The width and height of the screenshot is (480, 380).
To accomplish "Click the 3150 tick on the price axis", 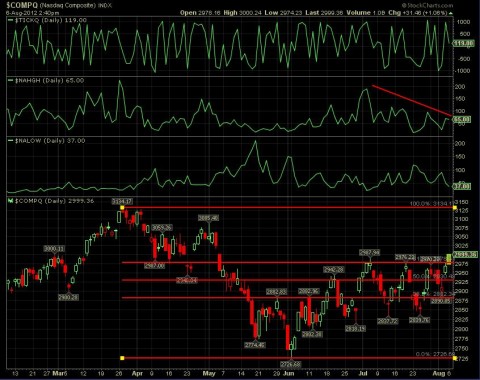I will 462,202.
